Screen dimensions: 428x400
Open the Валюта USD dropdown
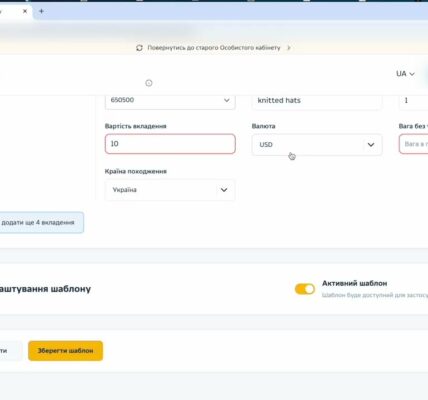pos(317,145)
